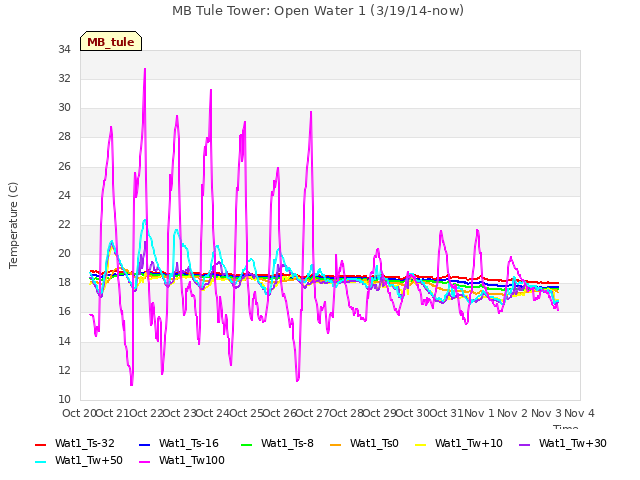Viewport: 640px width, 480px height.
Task: Select the Wat1_Tw+30 legend label
Action: (573, 444)
